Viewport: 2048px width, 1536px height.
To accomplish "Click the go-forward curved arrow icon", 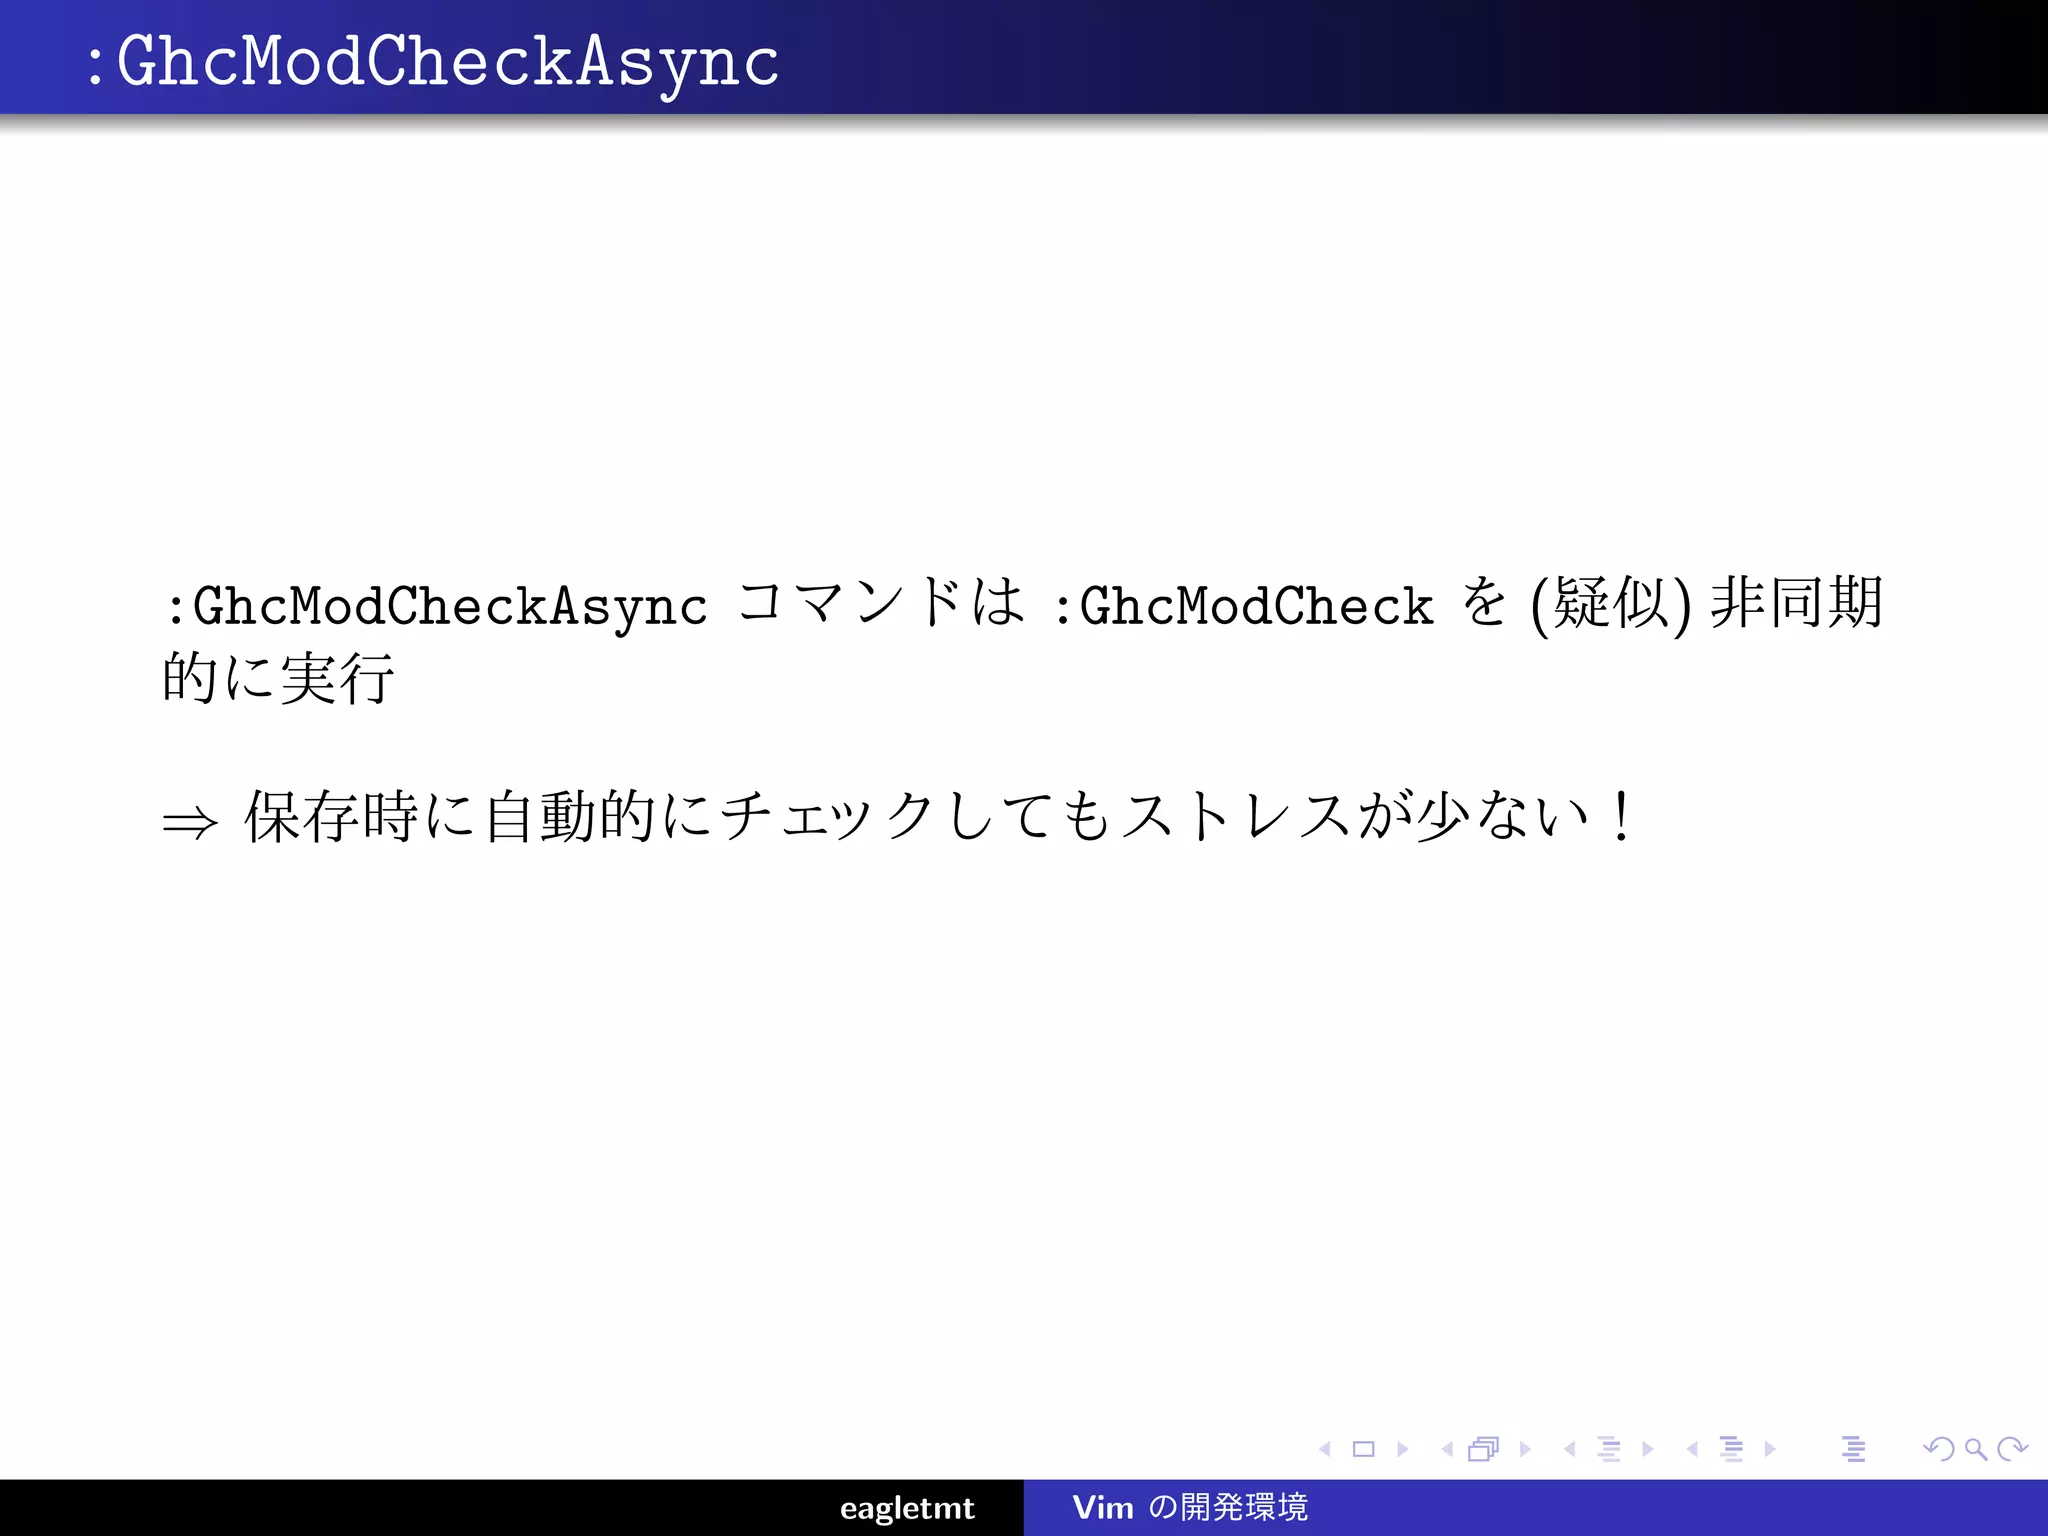I will (x=2012, y=1449).
